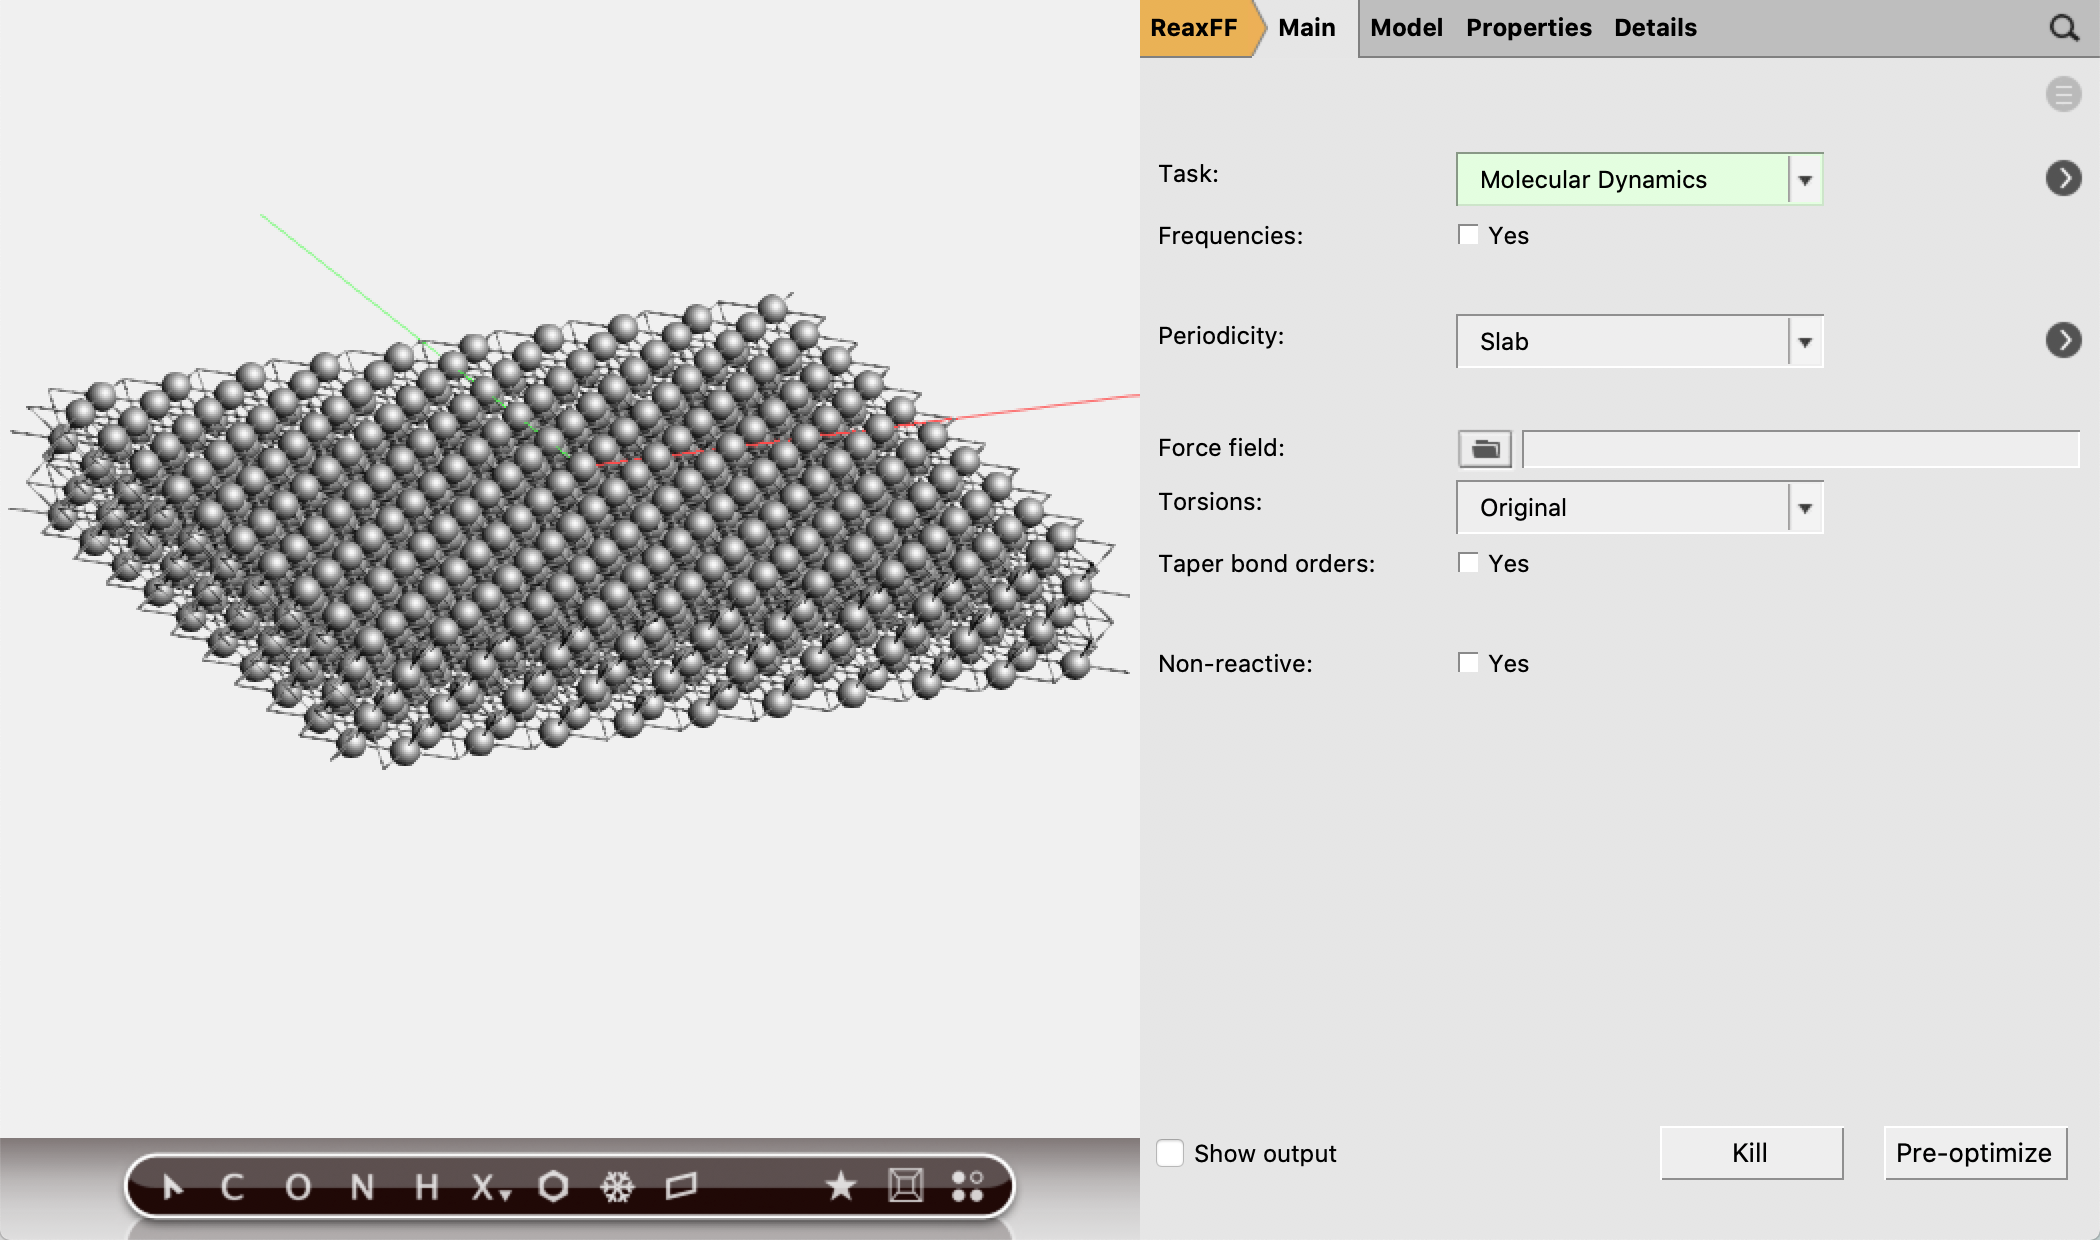This screenshot has height=1240, width=2100.
Task: Click the Force field label text
Action: (1221, 448)
